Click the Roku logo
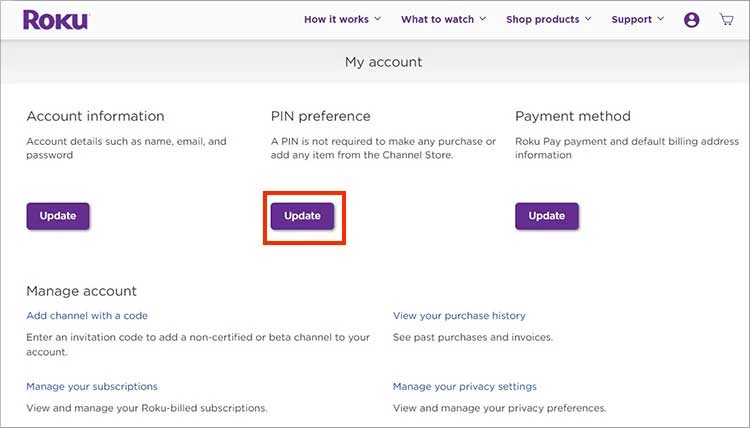Image resolution: width=750 pixels, height=428 pixels. 55,20
